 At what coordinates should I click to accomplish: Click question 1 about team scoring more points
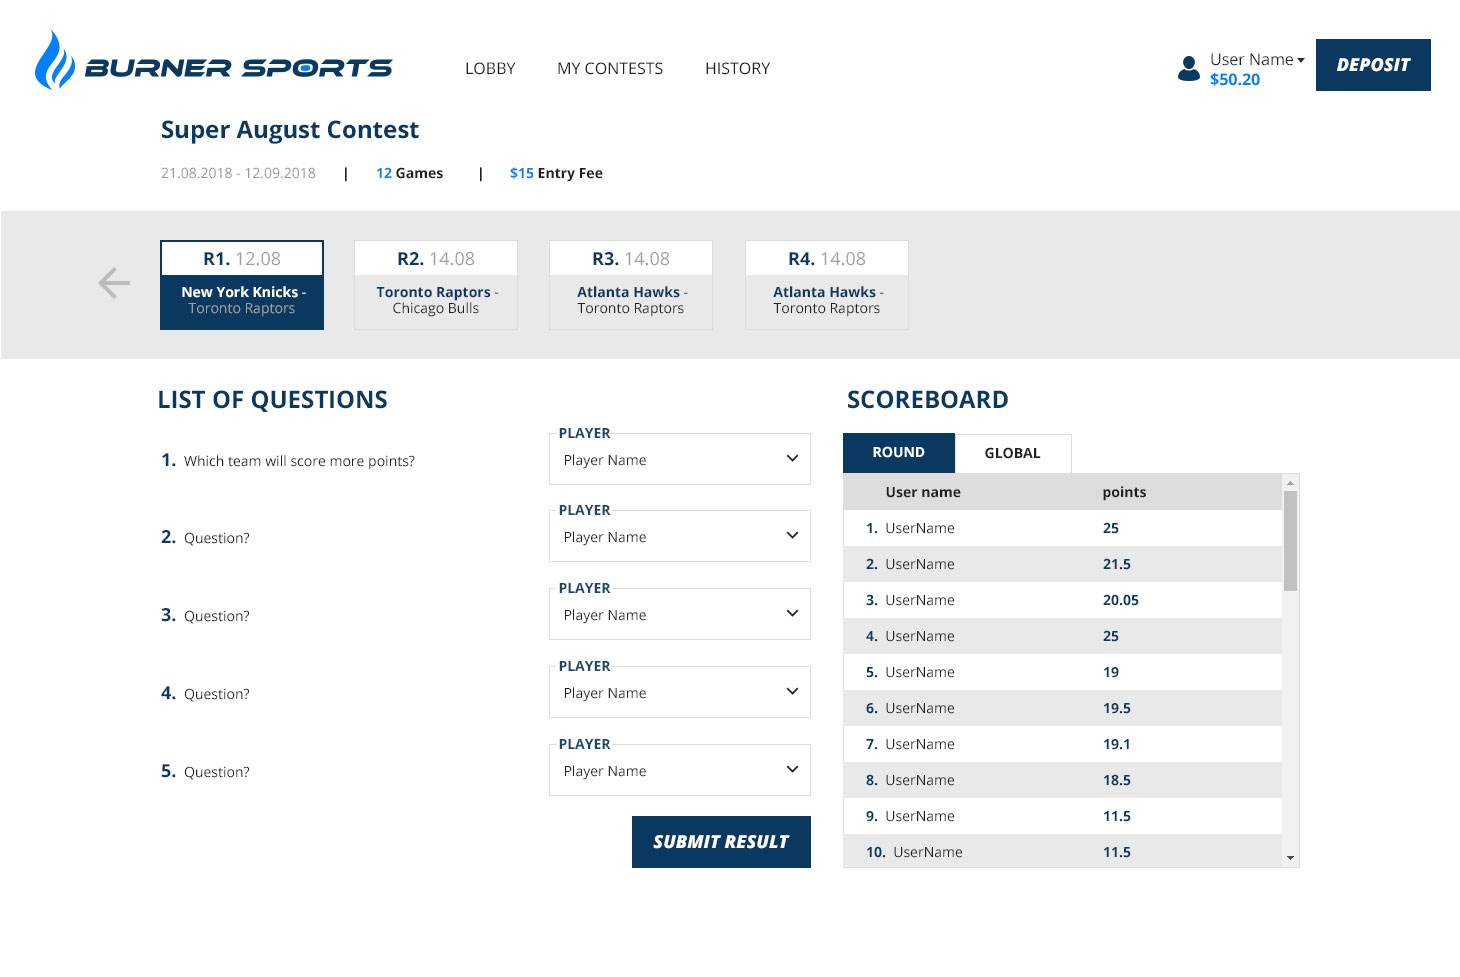(x=288, y=460)
